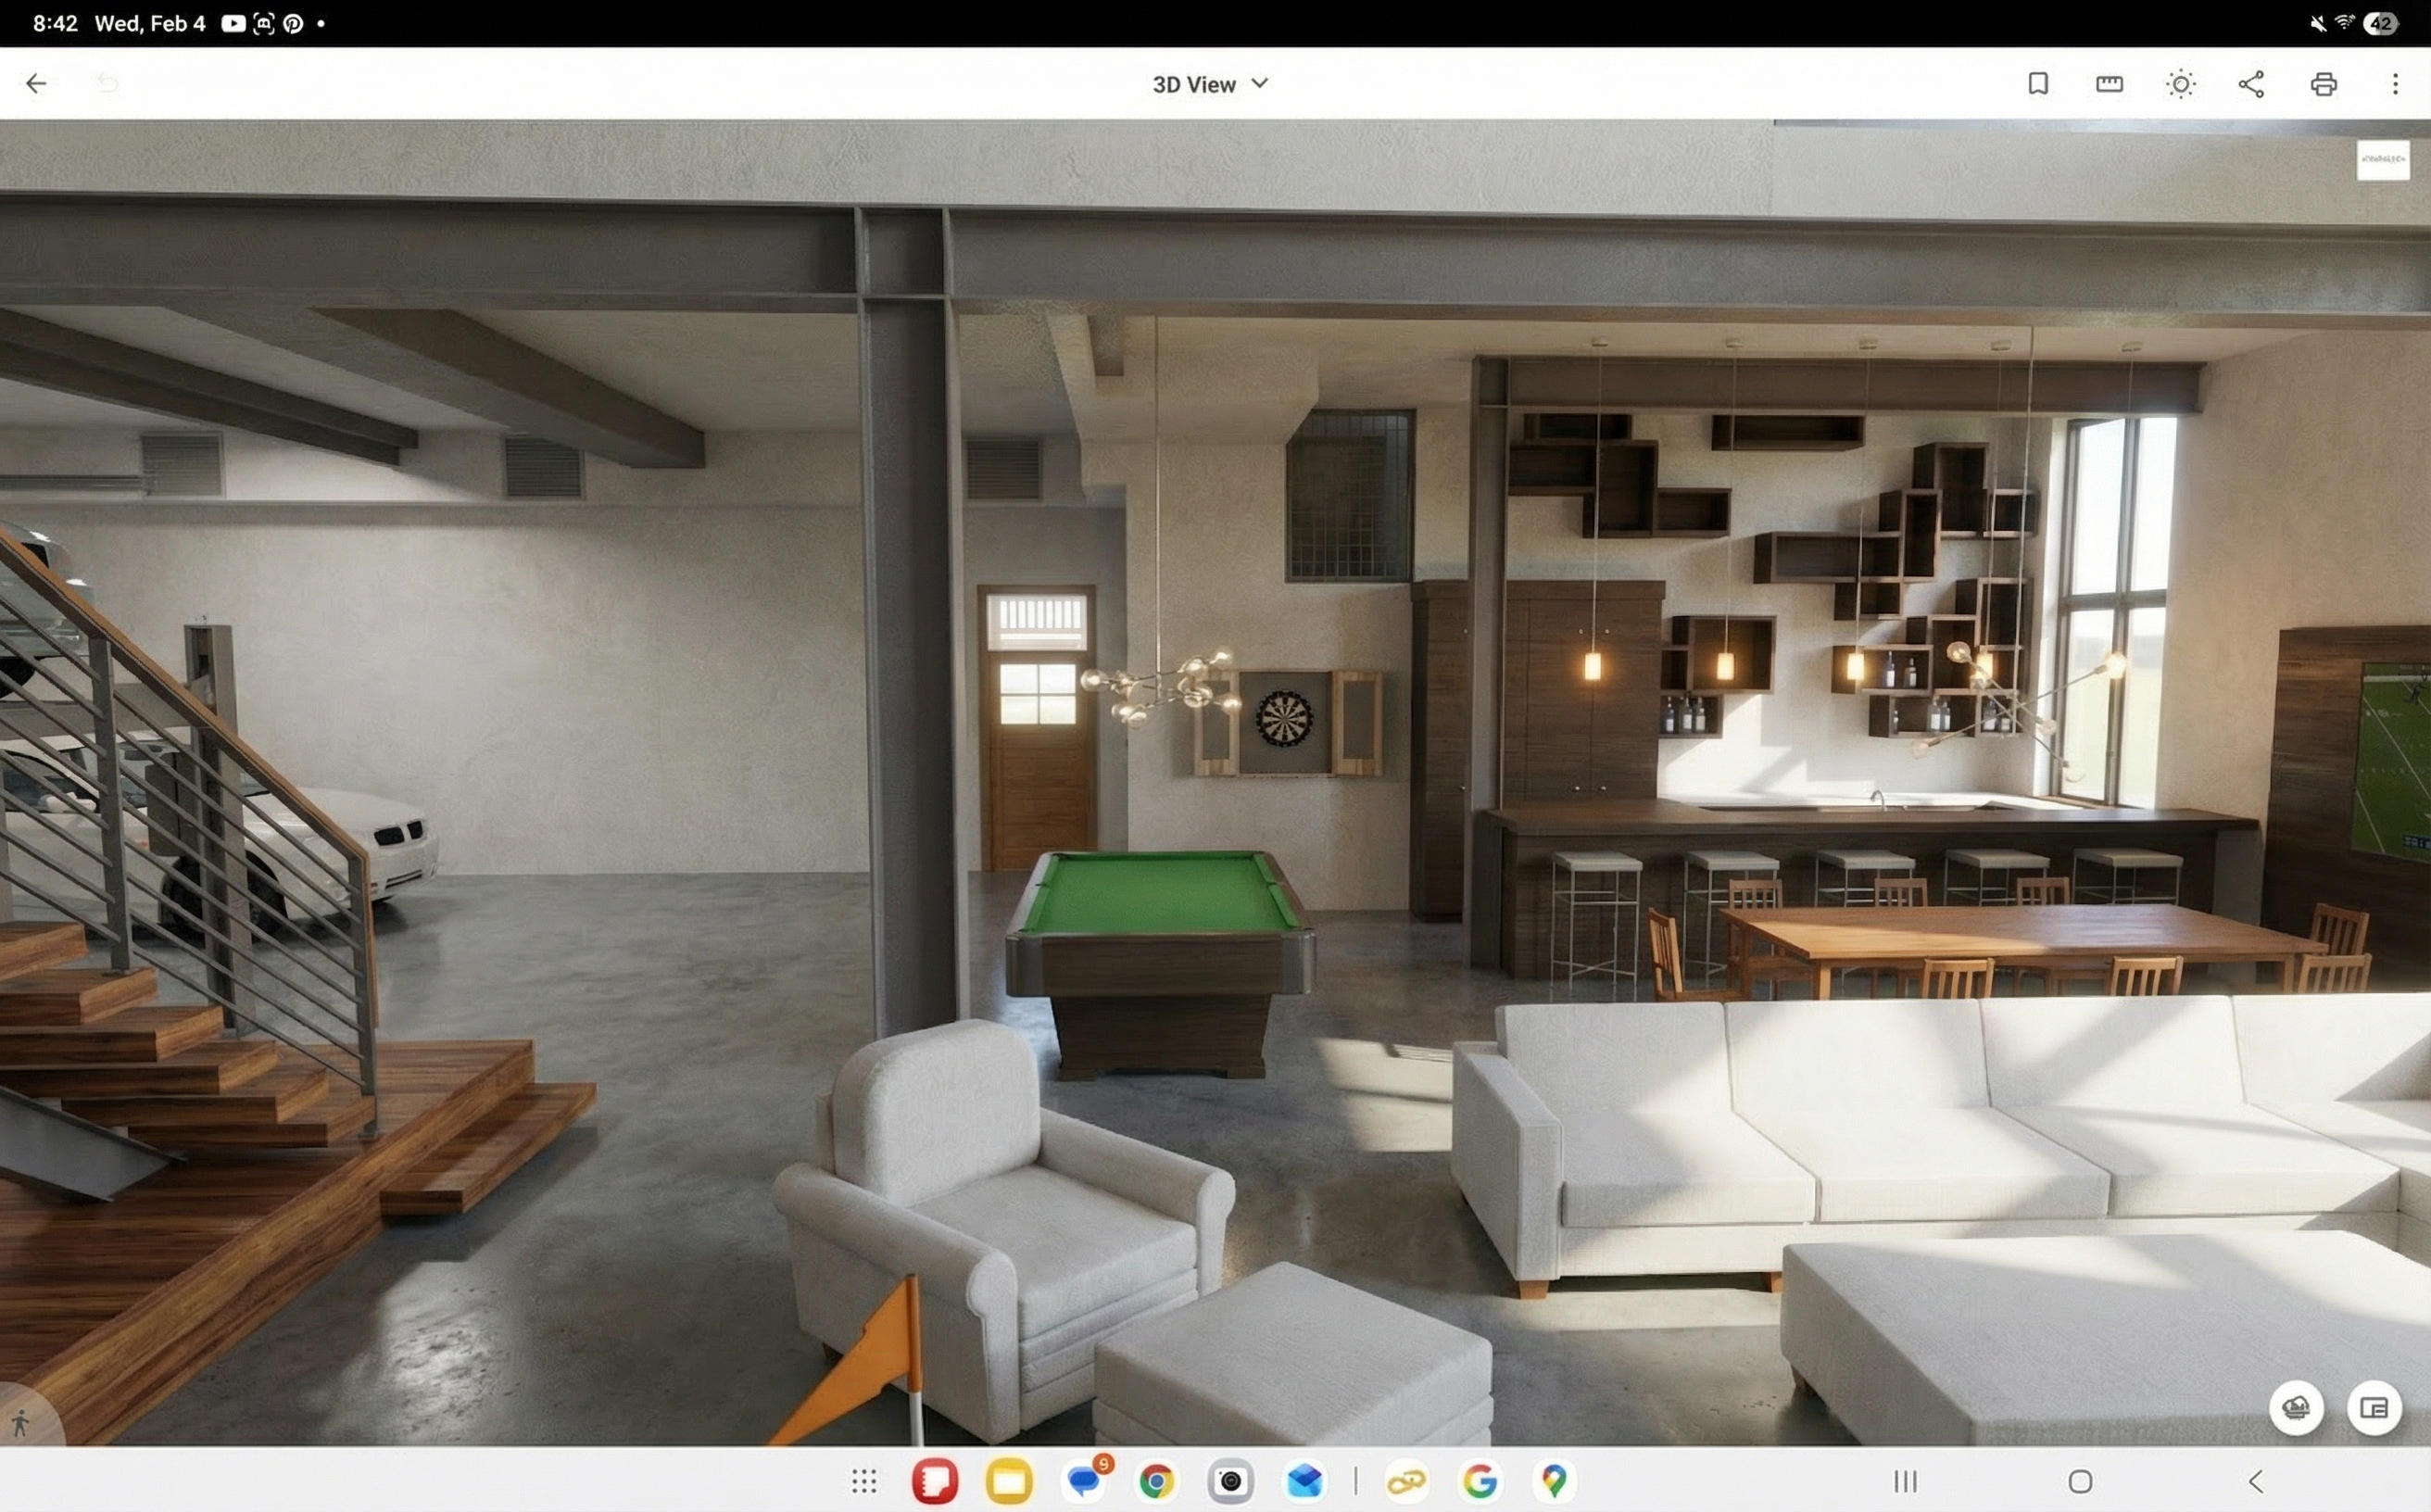
Task: Bookmark the current view
Action: (2038, 84)
